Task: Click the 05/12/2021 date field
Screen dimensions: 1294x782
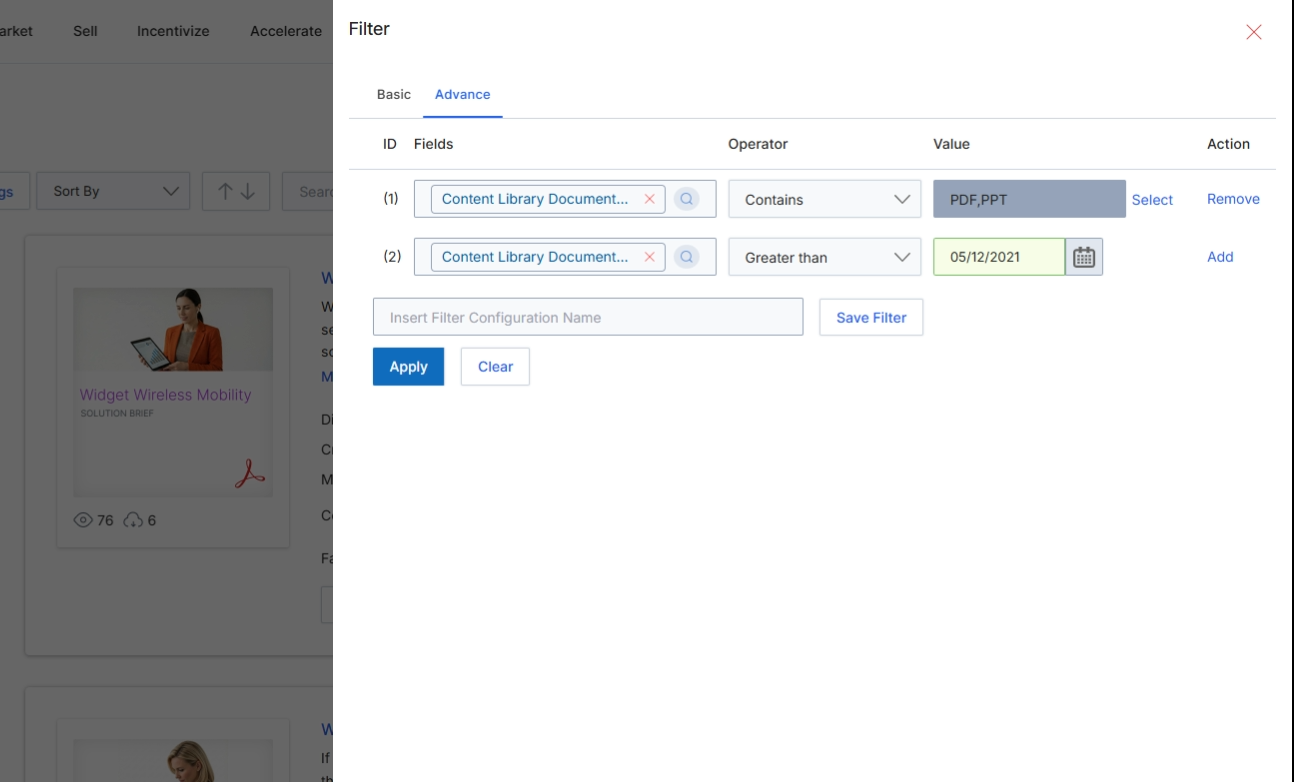Action: coord(999,257)
